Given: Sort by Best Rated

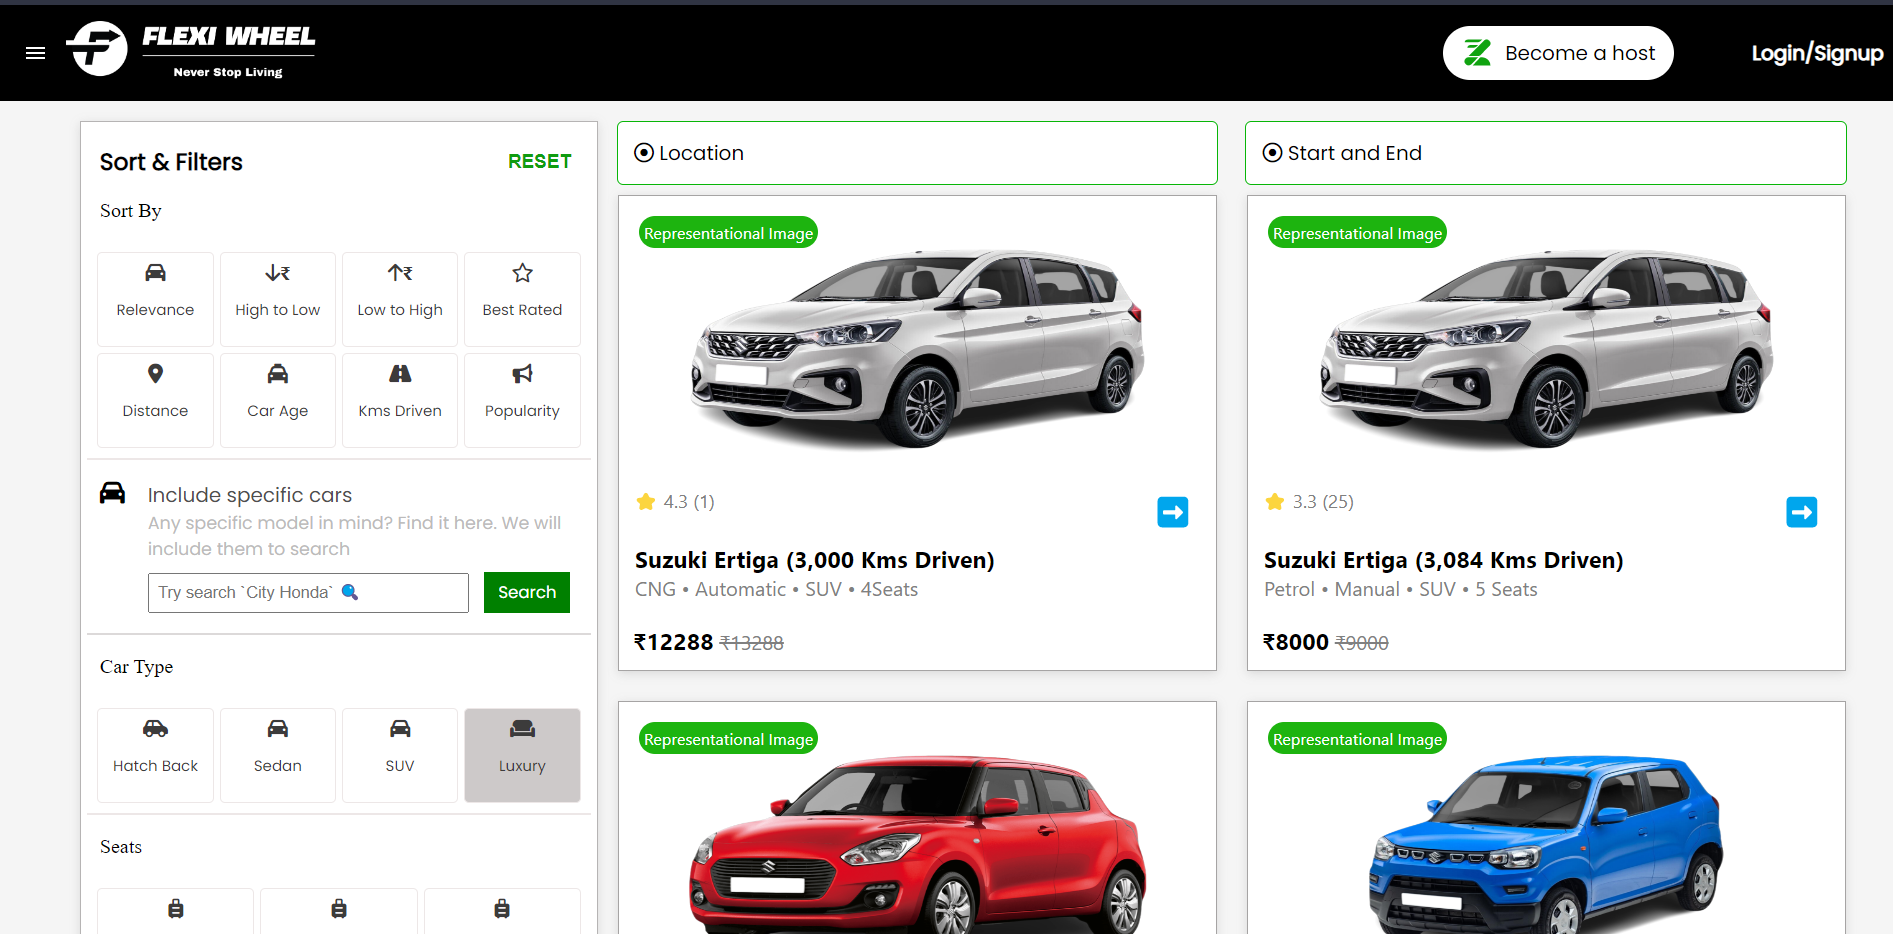Looking at the screenshot, I should (x=522, y=299).
